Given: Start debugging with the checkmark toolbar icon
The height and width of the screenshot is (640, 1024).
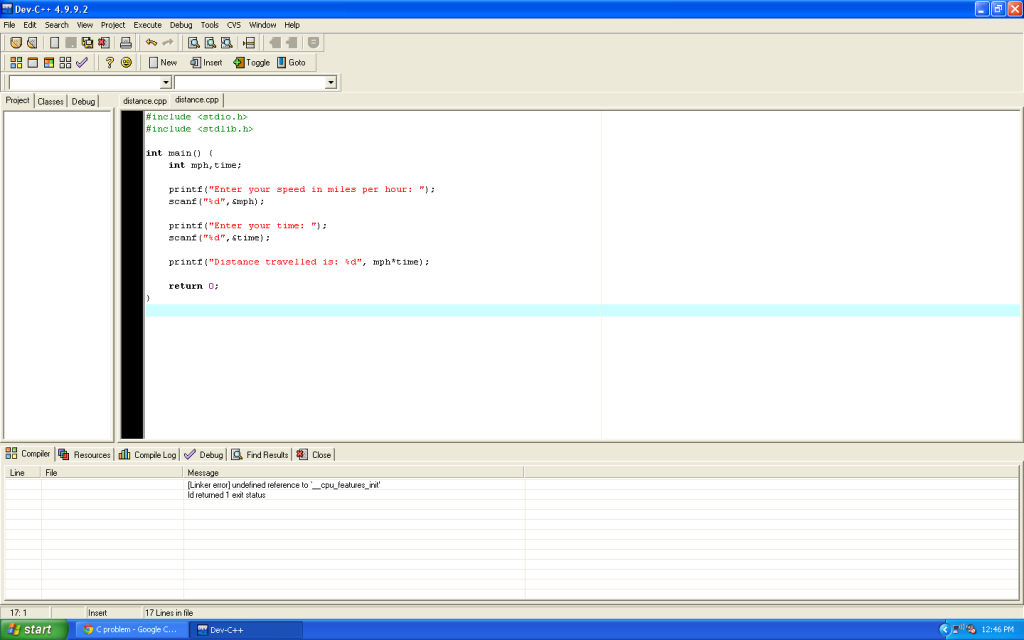Looking at the screenshot, I should tap(82, 62).
